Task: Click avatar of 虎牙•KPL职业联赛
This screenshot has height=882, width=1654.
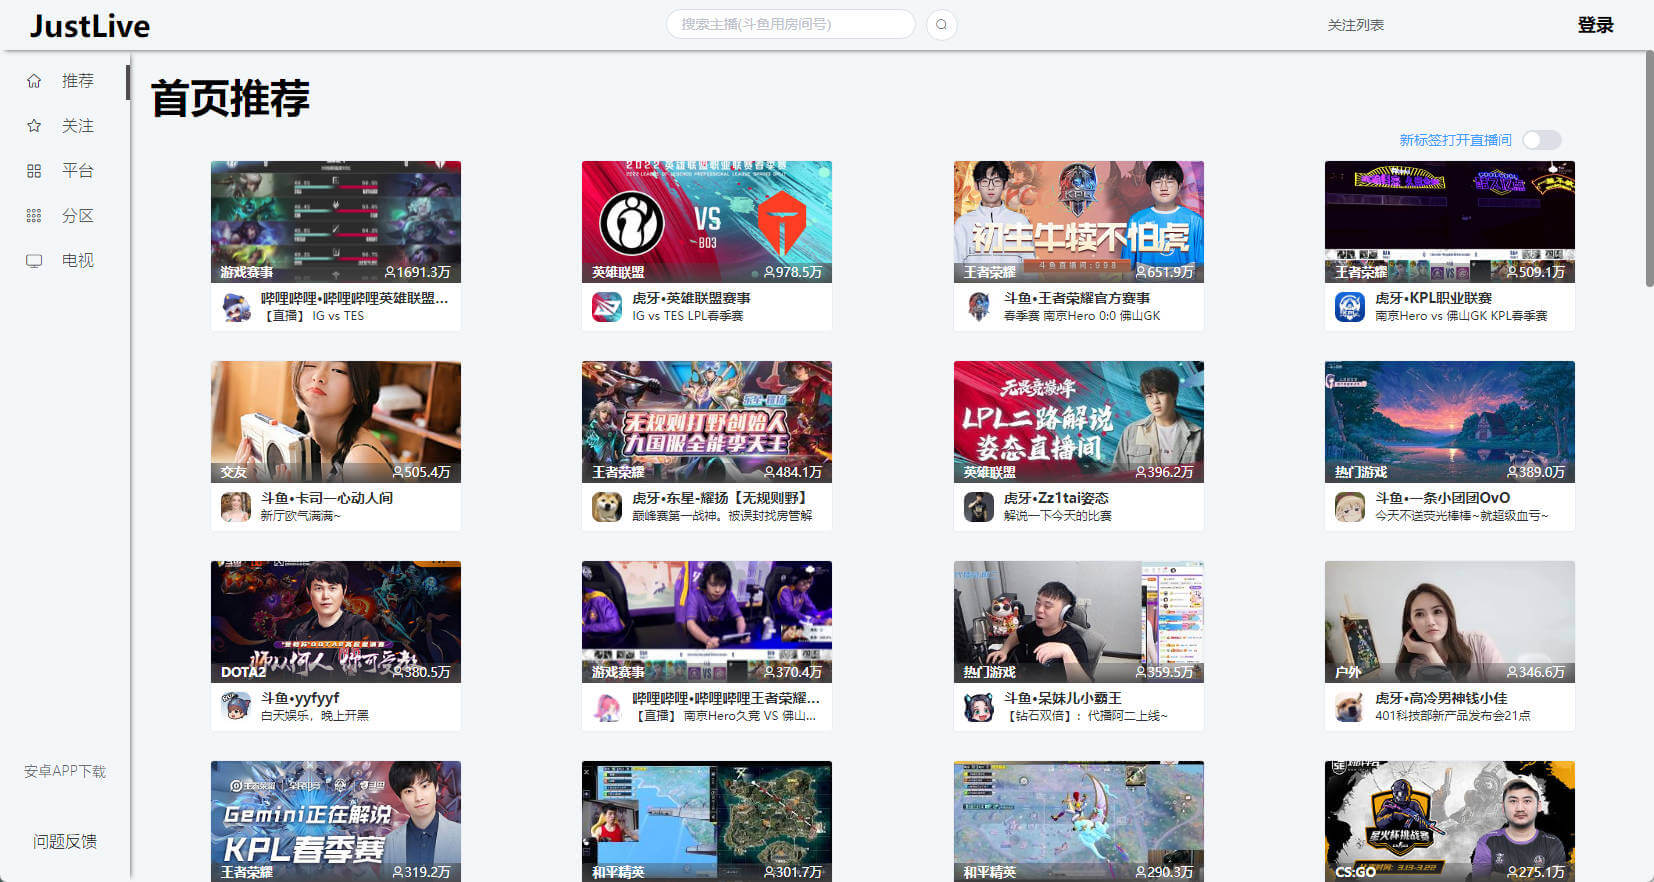Action: pyautogui.click(x=1350, y=307)
